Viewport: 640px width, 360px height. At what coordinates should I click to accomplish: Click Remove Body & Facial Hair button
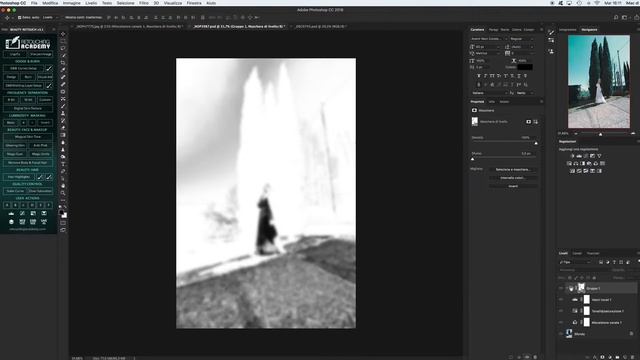(28, 162)
